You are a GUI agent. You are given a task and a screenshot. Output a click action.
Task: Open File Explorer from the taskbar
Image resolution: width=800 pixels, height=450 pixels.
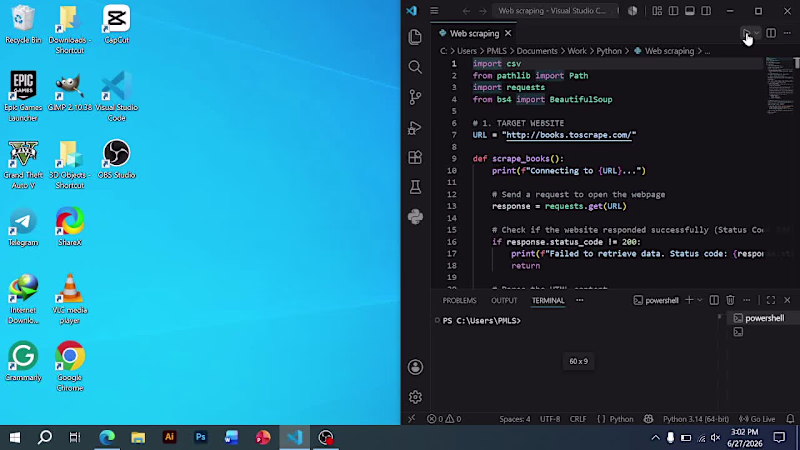tap(138, 437)
